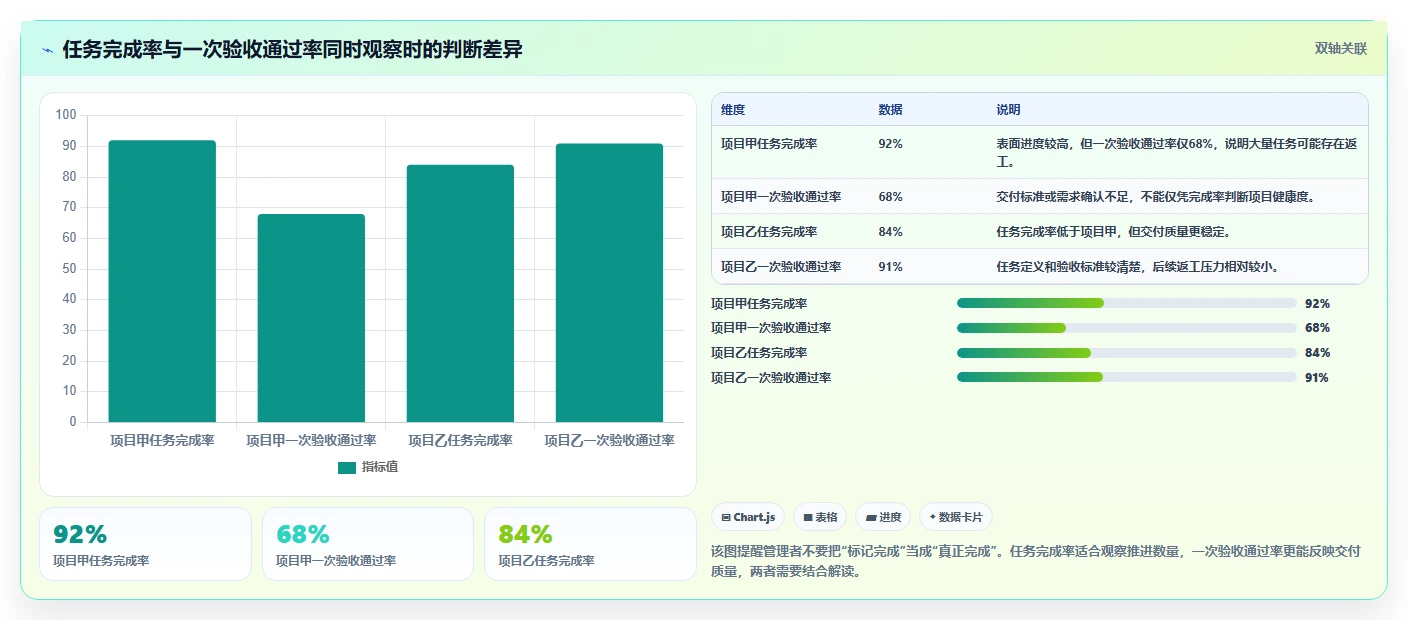The width and height of the screenshot is (1408, 620).
Task: Click the 91% value in the table
Action: [x=890, y=266]
